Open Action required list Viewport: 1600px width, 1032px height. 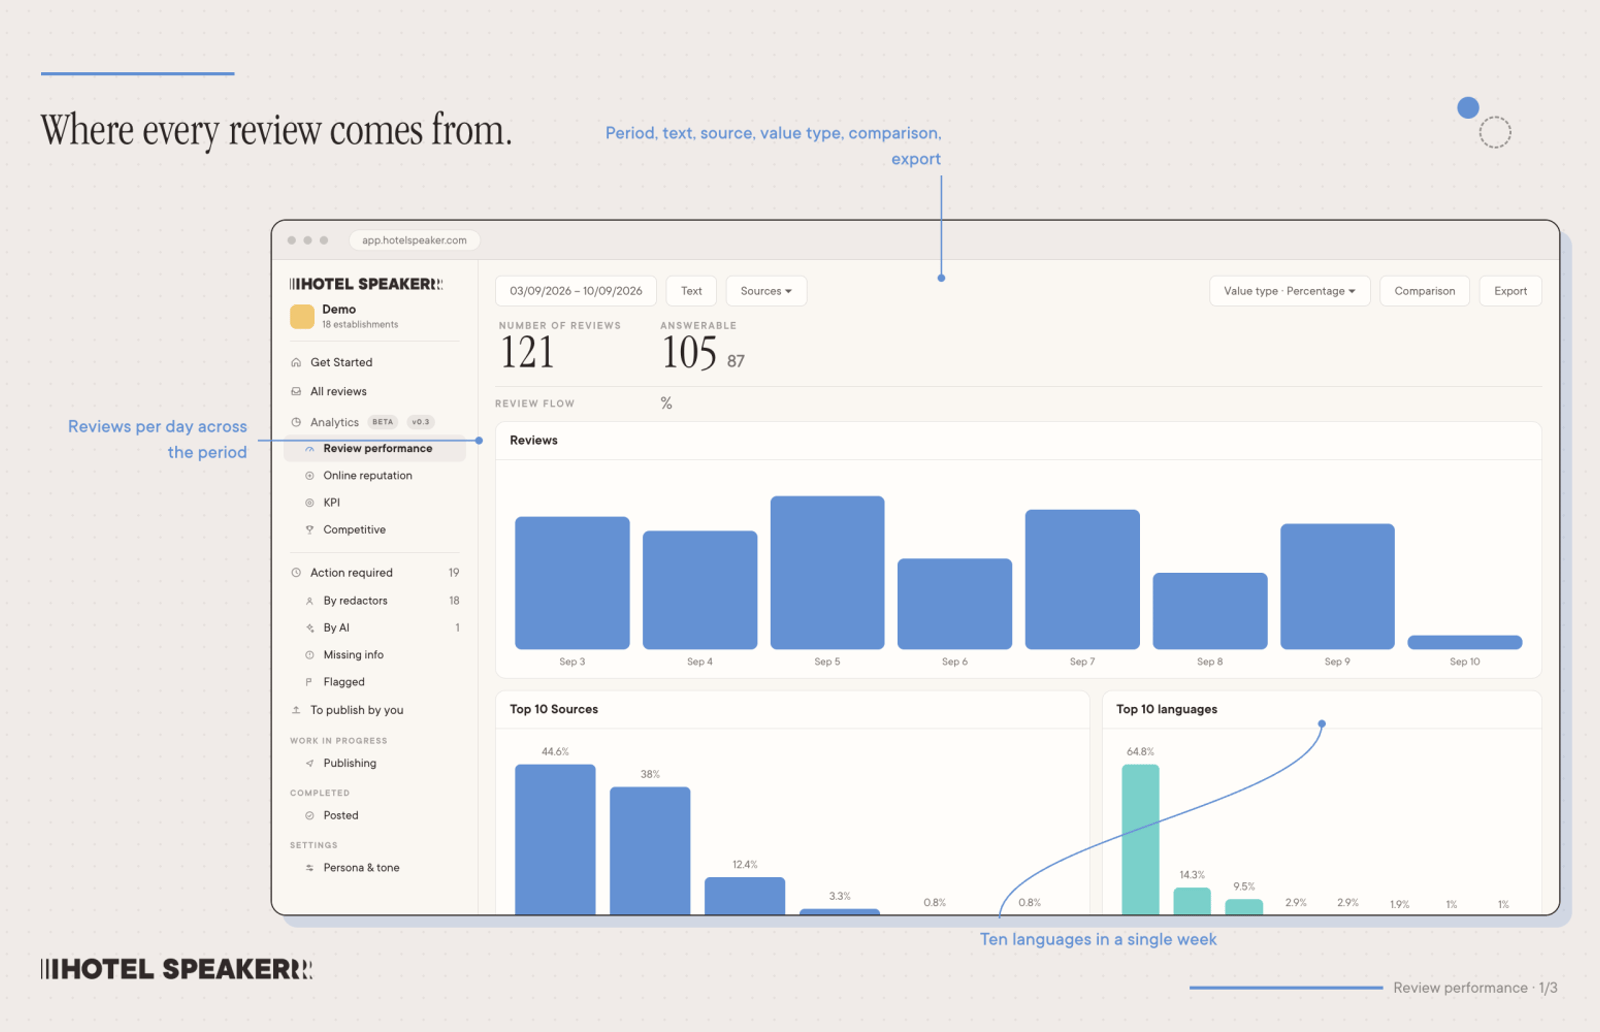click(375, 573)
